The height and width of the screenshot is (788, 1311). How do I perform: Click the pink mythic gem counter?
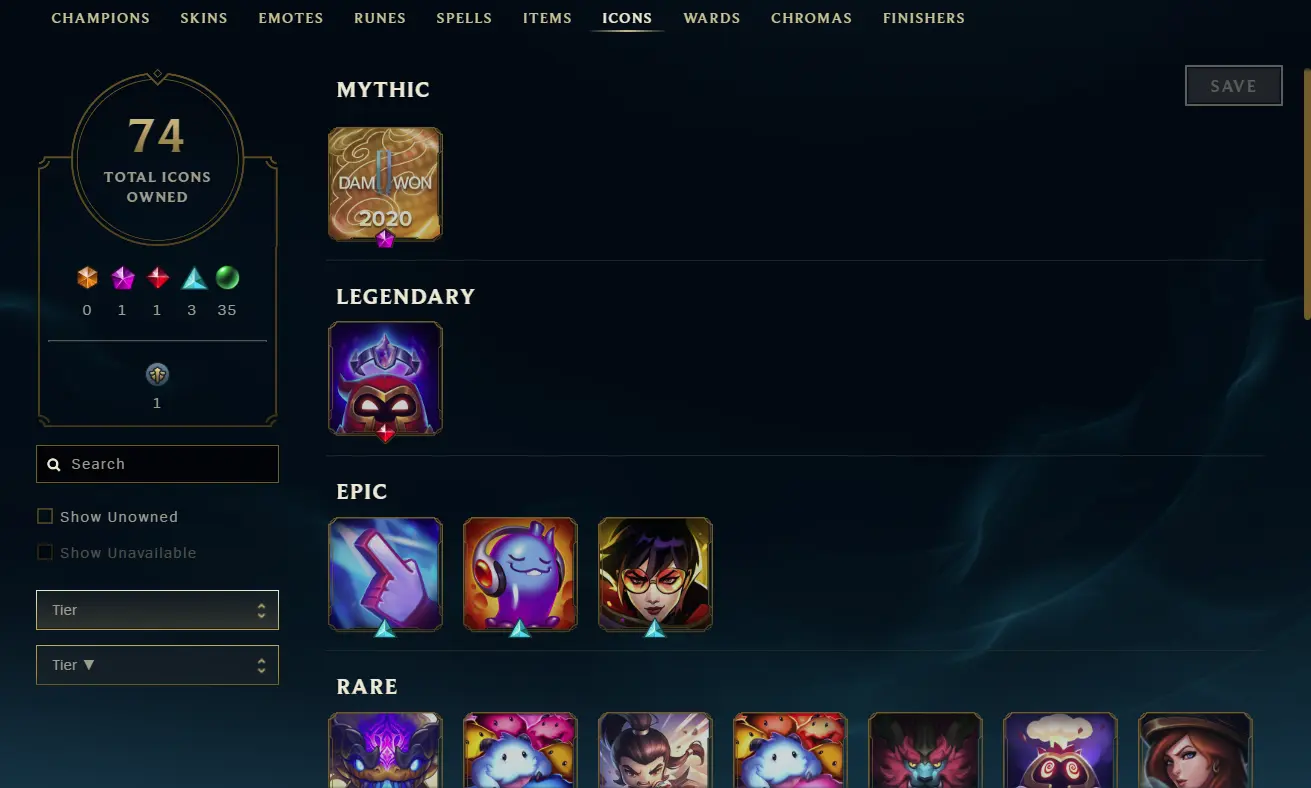coord(122,278)
